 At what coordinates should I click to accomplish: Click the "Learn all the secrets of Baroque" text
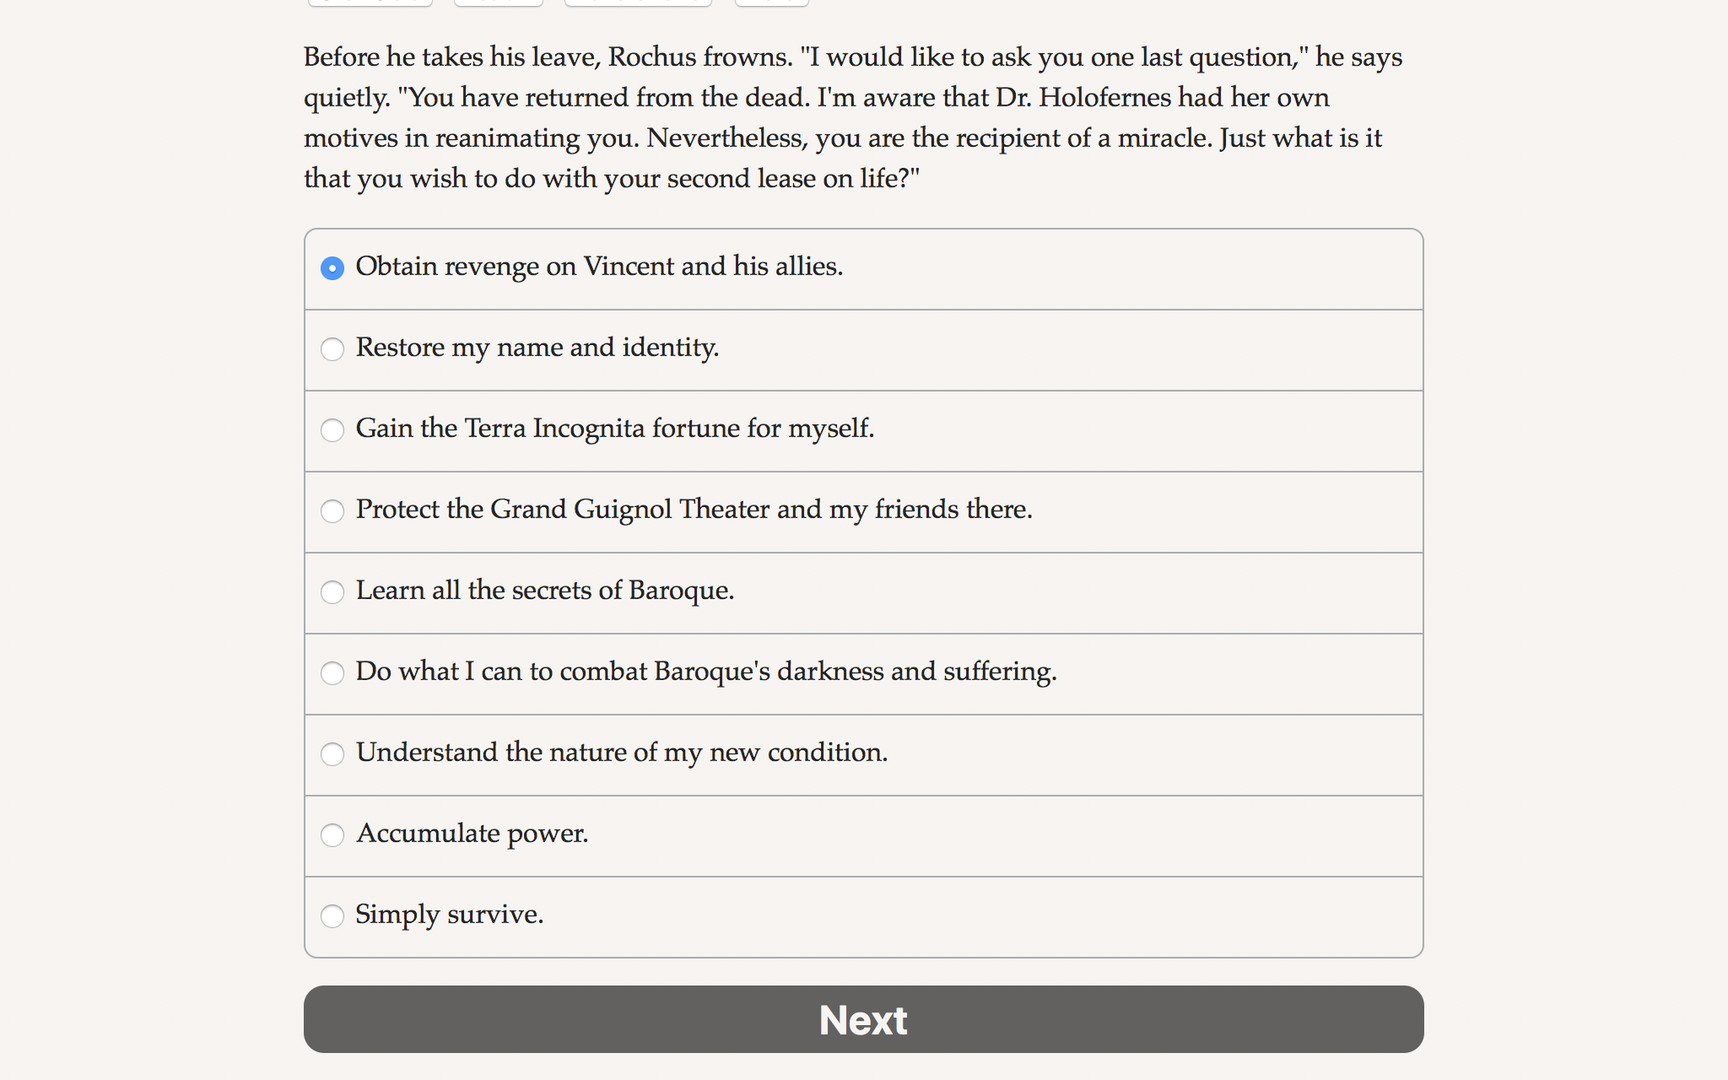tap(545, 592)
